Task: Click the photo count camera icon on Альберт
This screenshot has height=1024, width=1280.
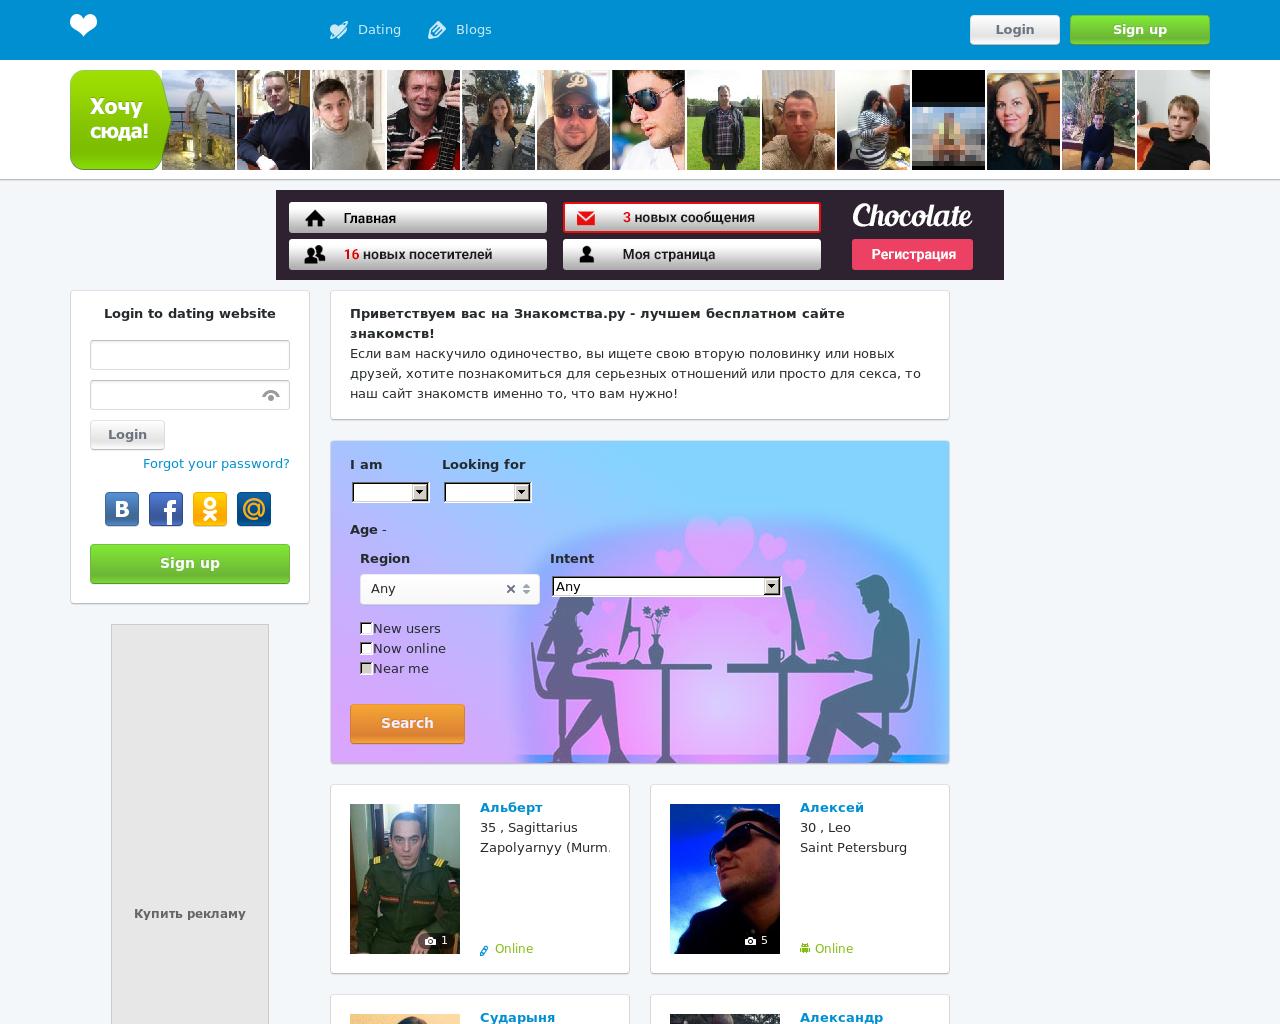Action: click(430, 941)
